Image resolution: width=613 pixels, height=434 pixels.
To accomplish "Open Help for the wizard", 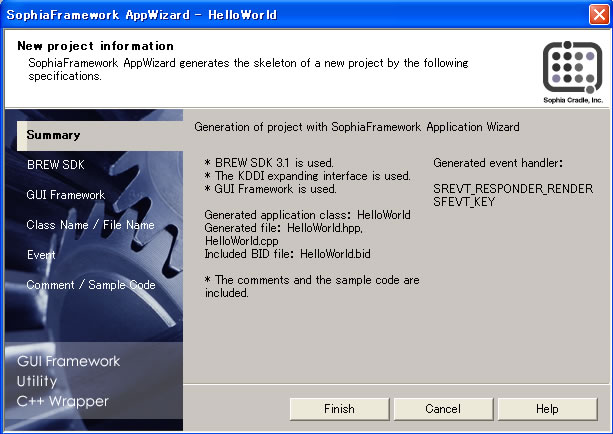I will [x=547, y=409].
